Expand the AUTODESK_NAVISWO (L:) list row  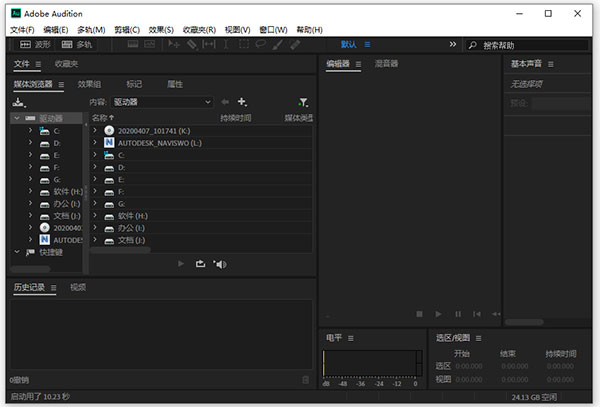click(95, 143)
